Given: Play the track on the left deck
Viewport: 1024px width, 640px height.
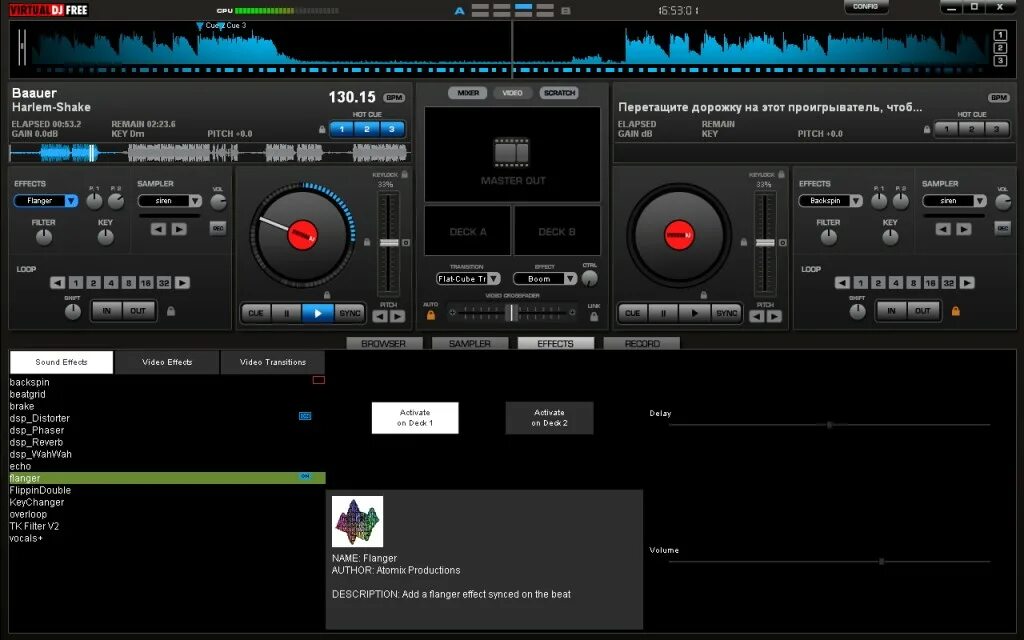Looking at the screenshot, I should click(x=317, y=313).
